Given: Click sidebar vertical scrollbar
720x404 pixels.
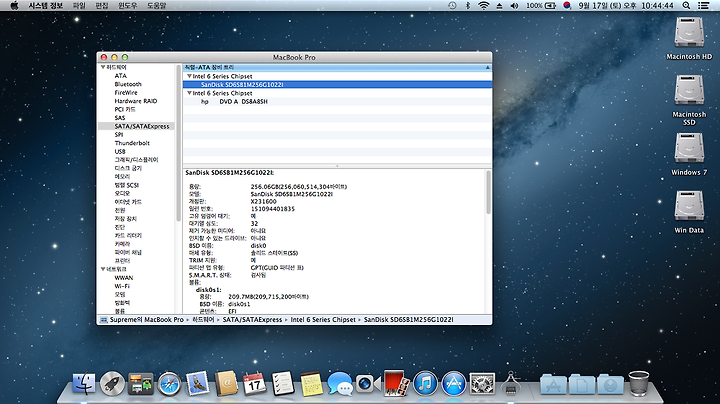Looking at the screenshot, I should click(x=178, y=142).
